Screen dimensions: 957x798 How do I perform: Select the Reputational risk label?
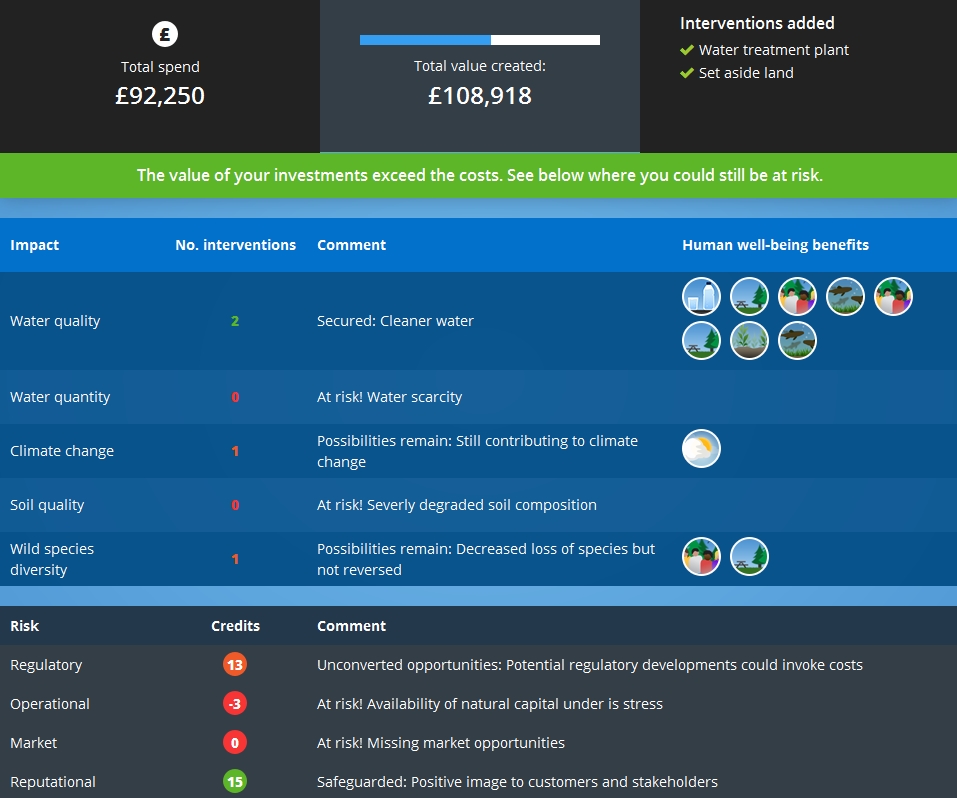tap(52, 782)
